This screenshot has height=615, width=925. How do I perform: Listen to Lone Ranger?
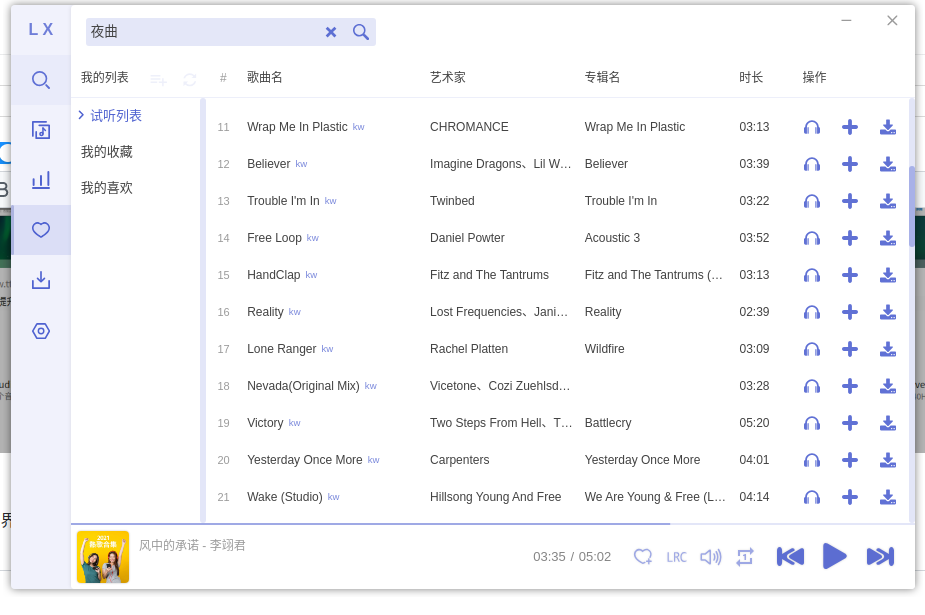pos(812,349)
